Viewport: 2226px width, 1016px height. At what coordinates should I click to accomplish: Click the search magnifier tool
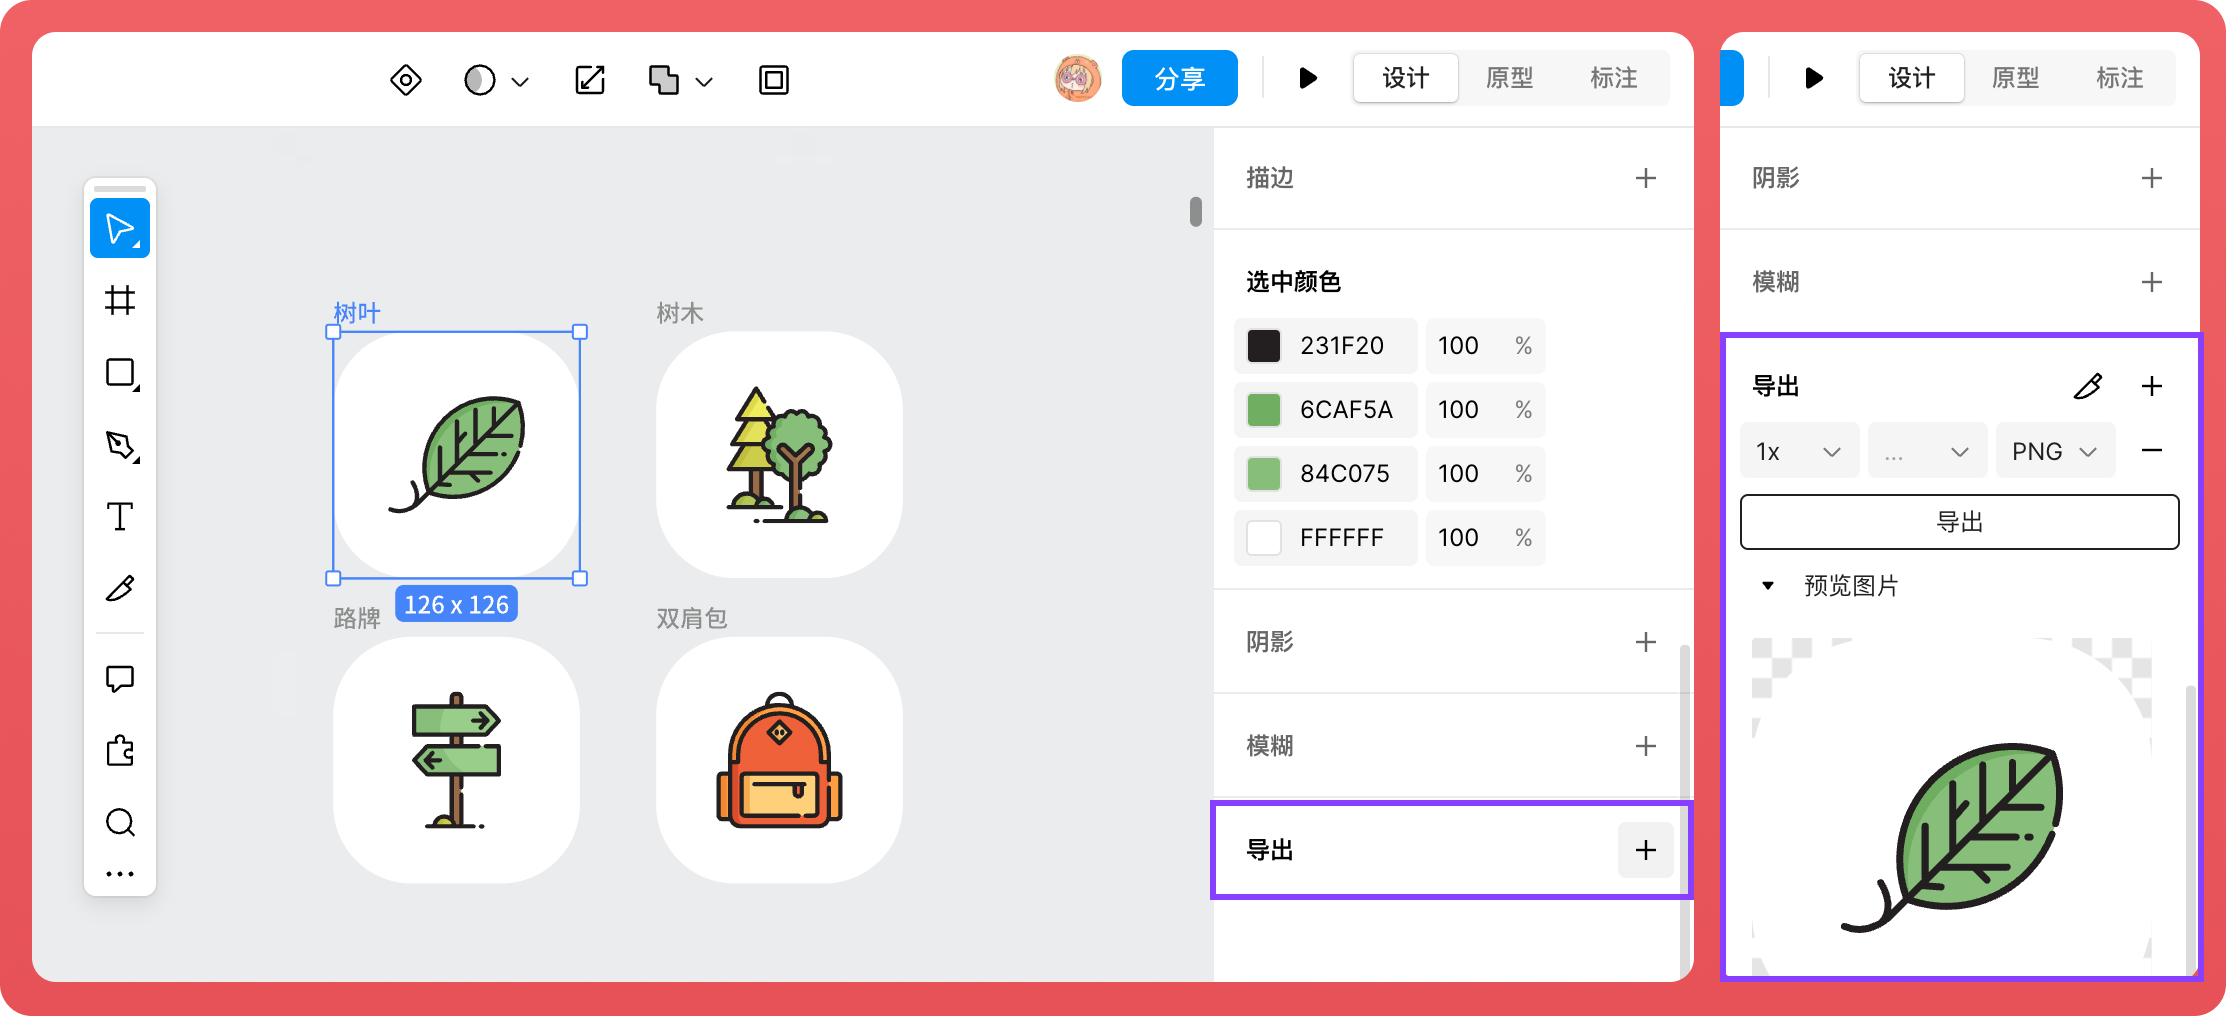pos(120,822)
